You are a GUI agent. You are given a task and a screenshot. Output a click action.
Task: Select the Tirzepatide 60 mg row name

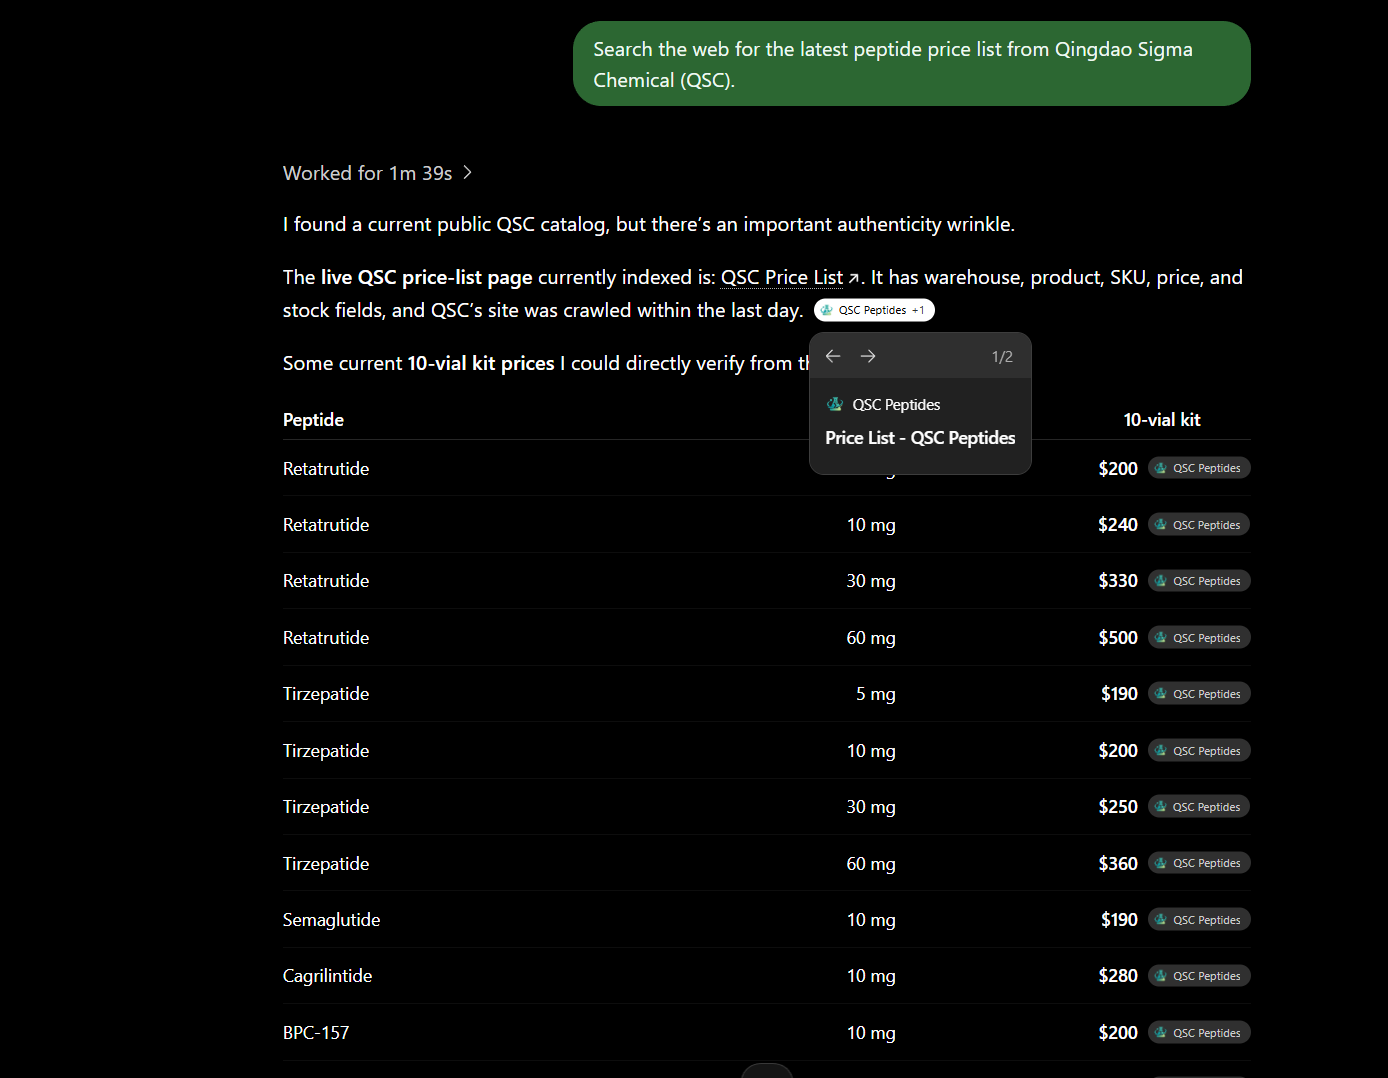click(326, 864)
